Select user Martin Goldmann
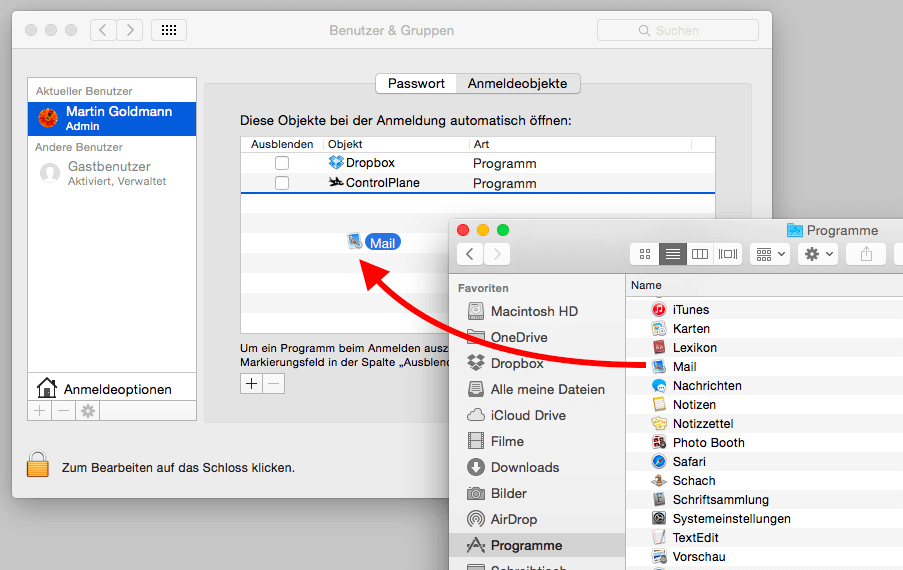The image size is (903, 570). (x=112, y=118)
